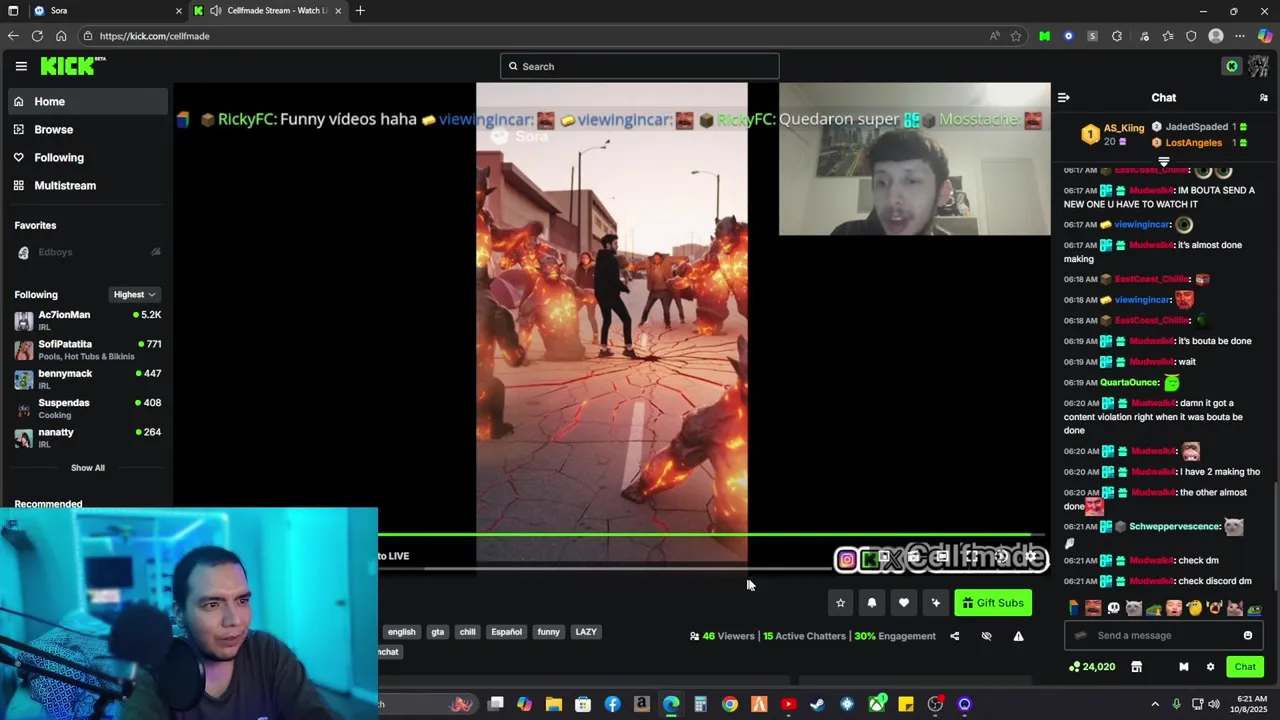The image size is (1280, 720).
Task: Open the chat settings gear icon
Action: 1210,667
